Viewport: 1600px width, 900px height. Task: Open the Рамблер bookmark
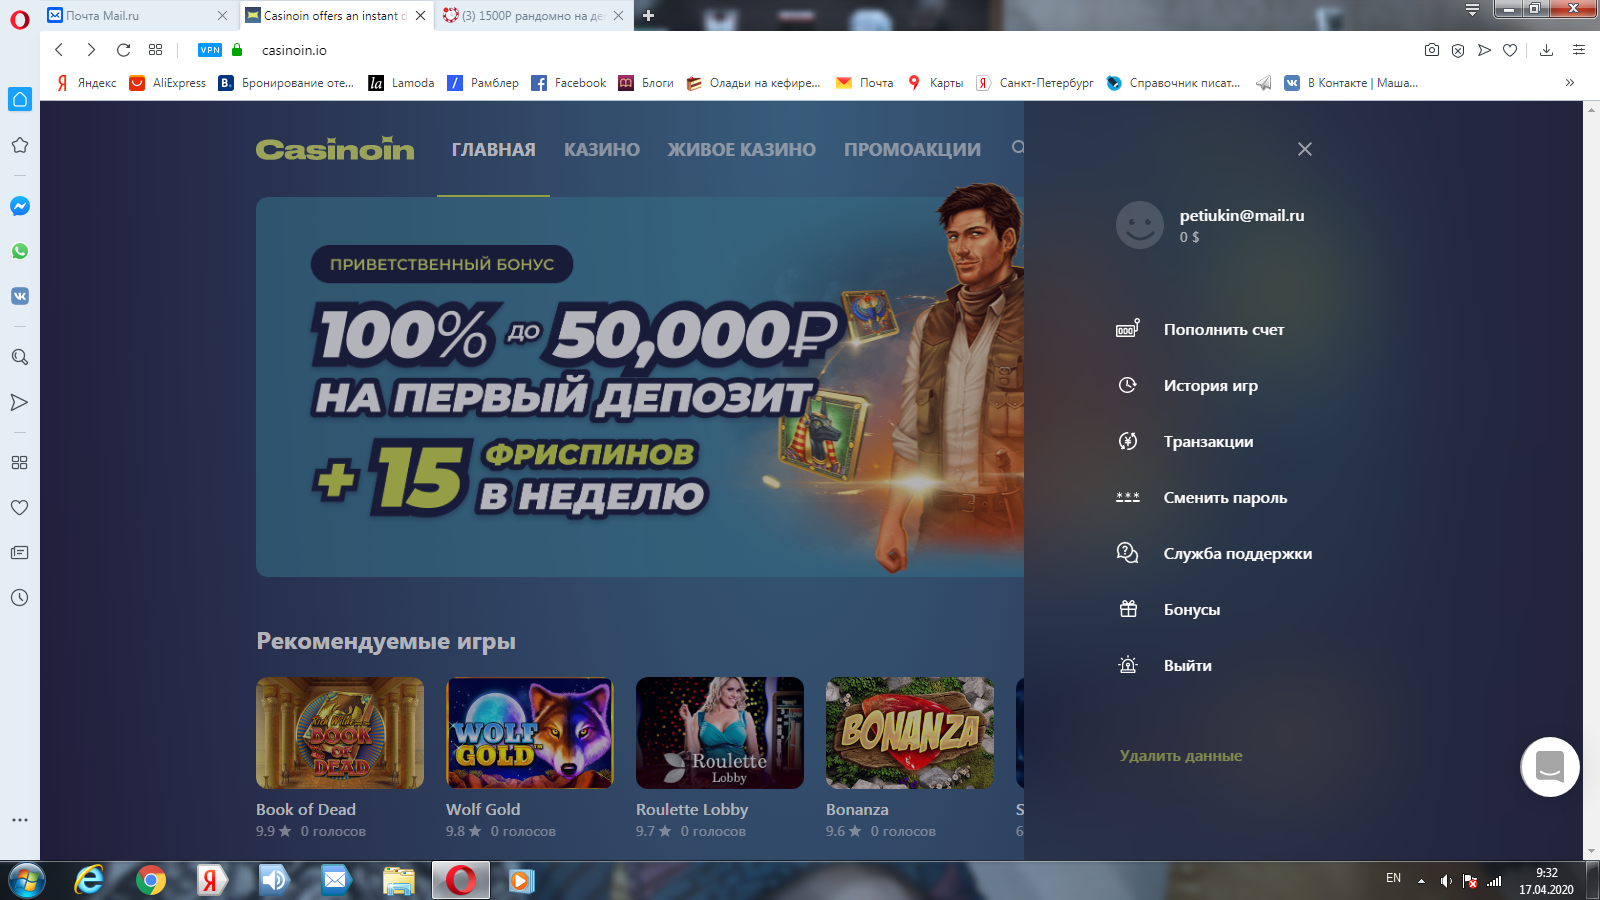483,83
